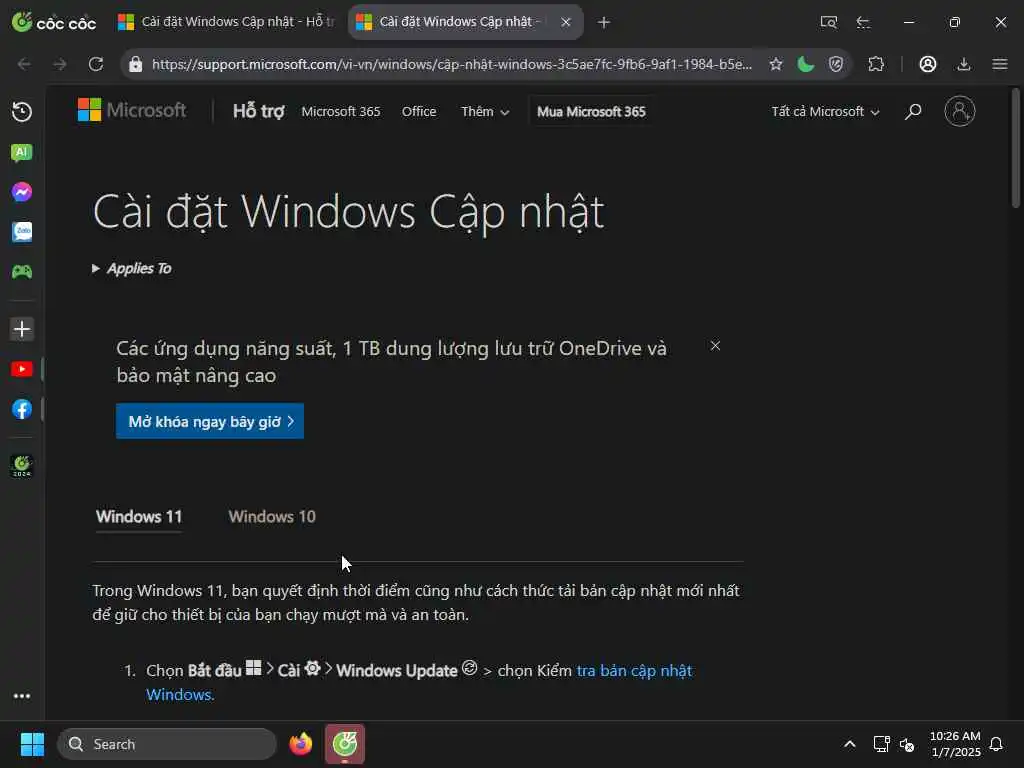
Task: Close the active browser tab
Action: click(566, 22)
